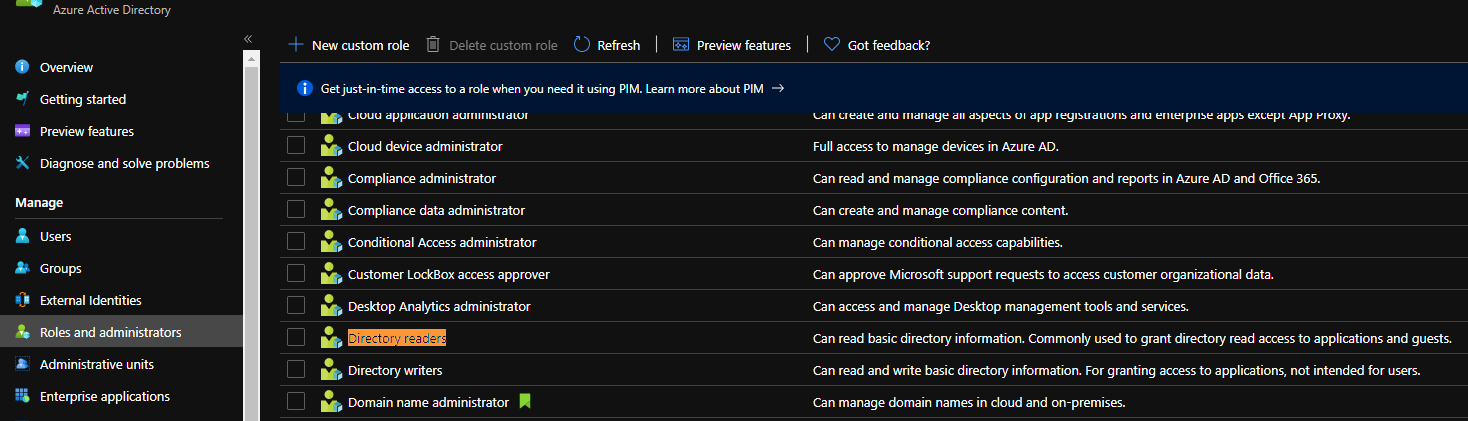
Task: Open the Cloud device administrator role
Action: tap(425, 146)
